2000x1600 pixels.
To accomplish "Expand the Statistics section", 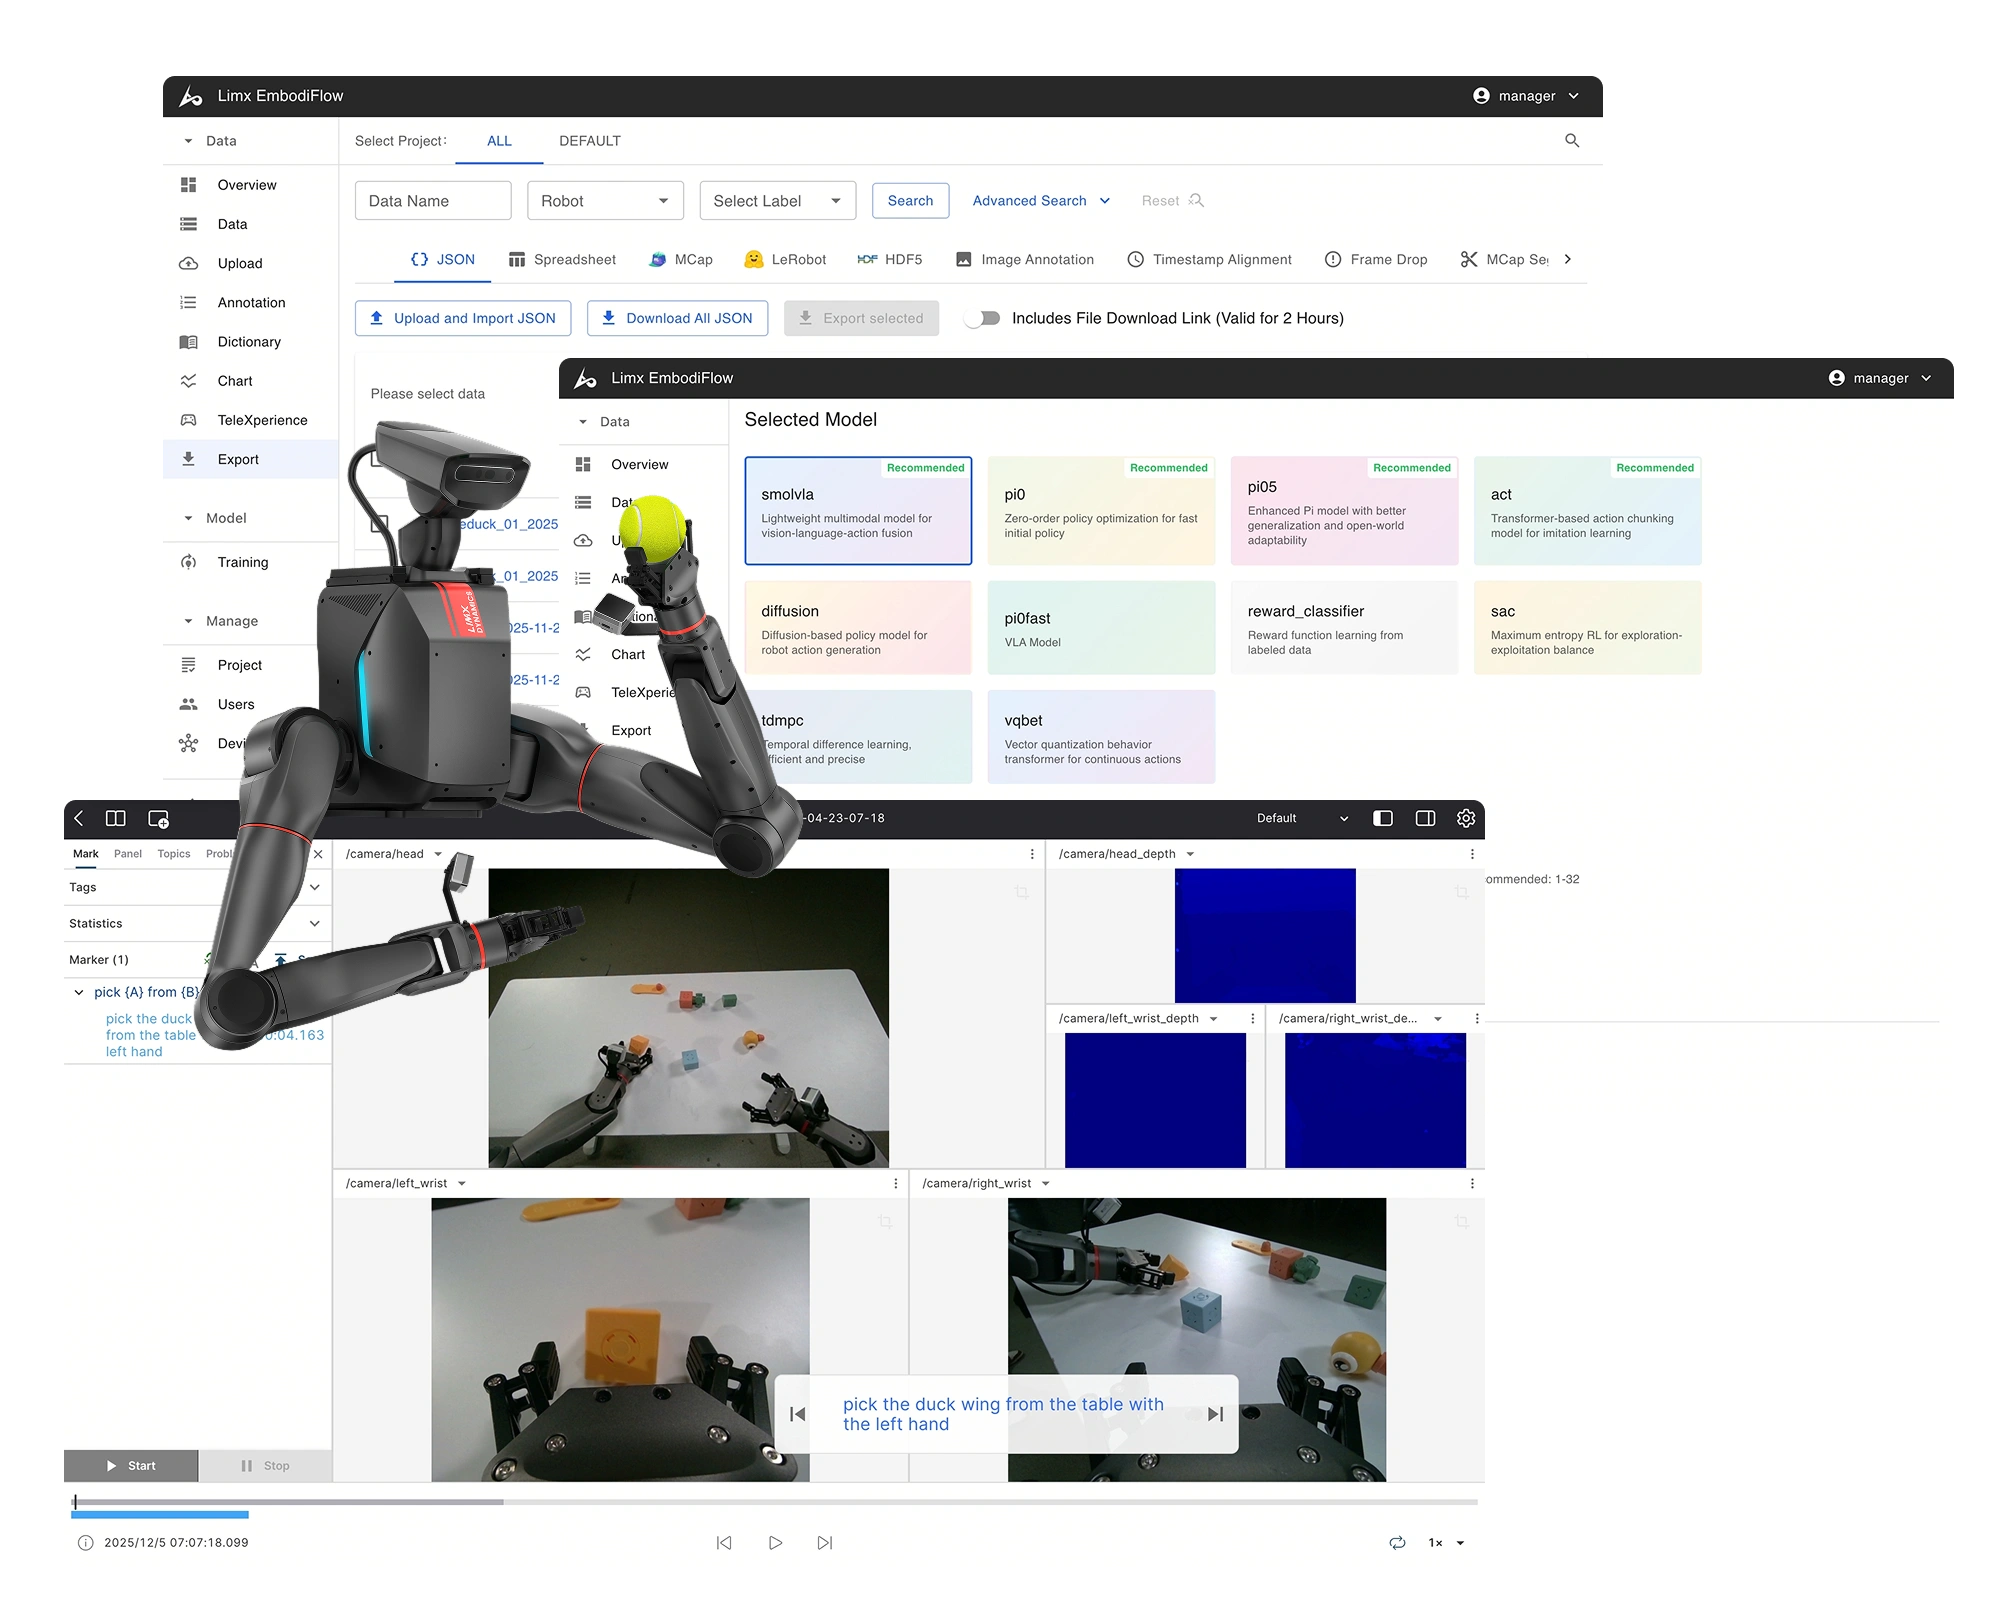I will pyautogui.click(x=314, y=923).
